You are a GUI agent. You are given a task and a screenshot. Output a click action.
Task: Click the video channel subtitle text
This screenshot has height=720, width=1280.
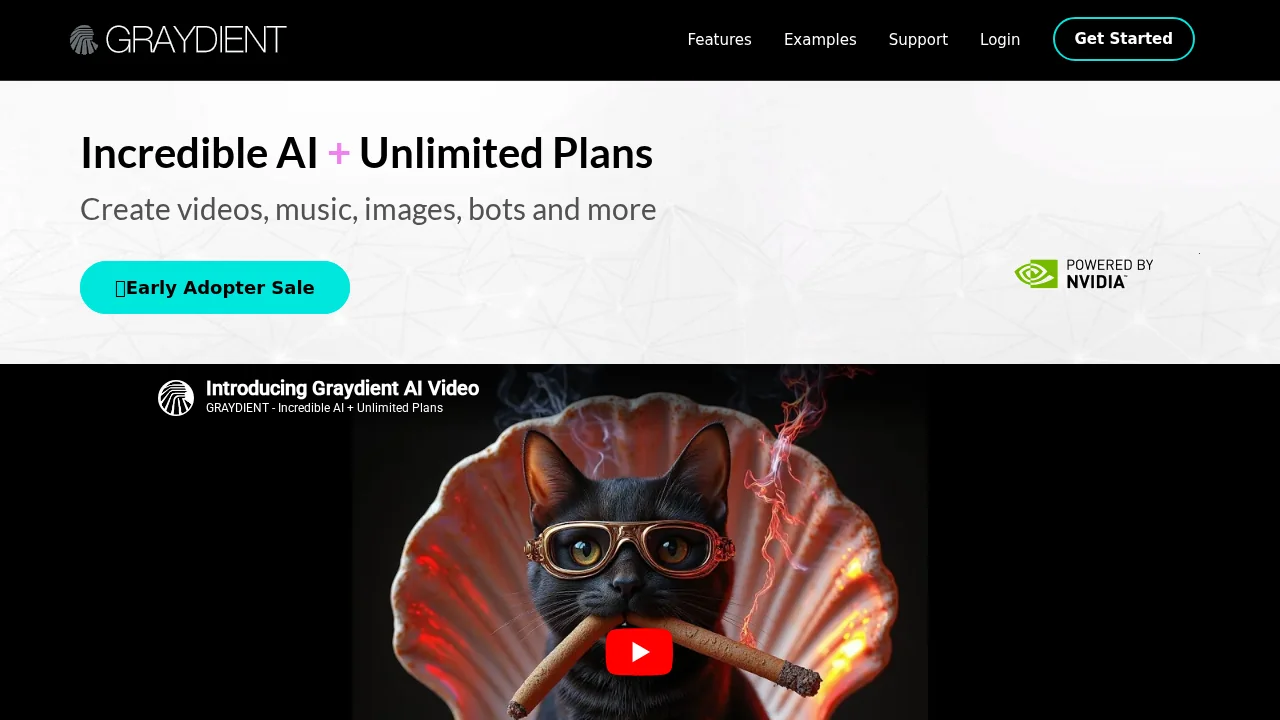click(x=324, y=408)
